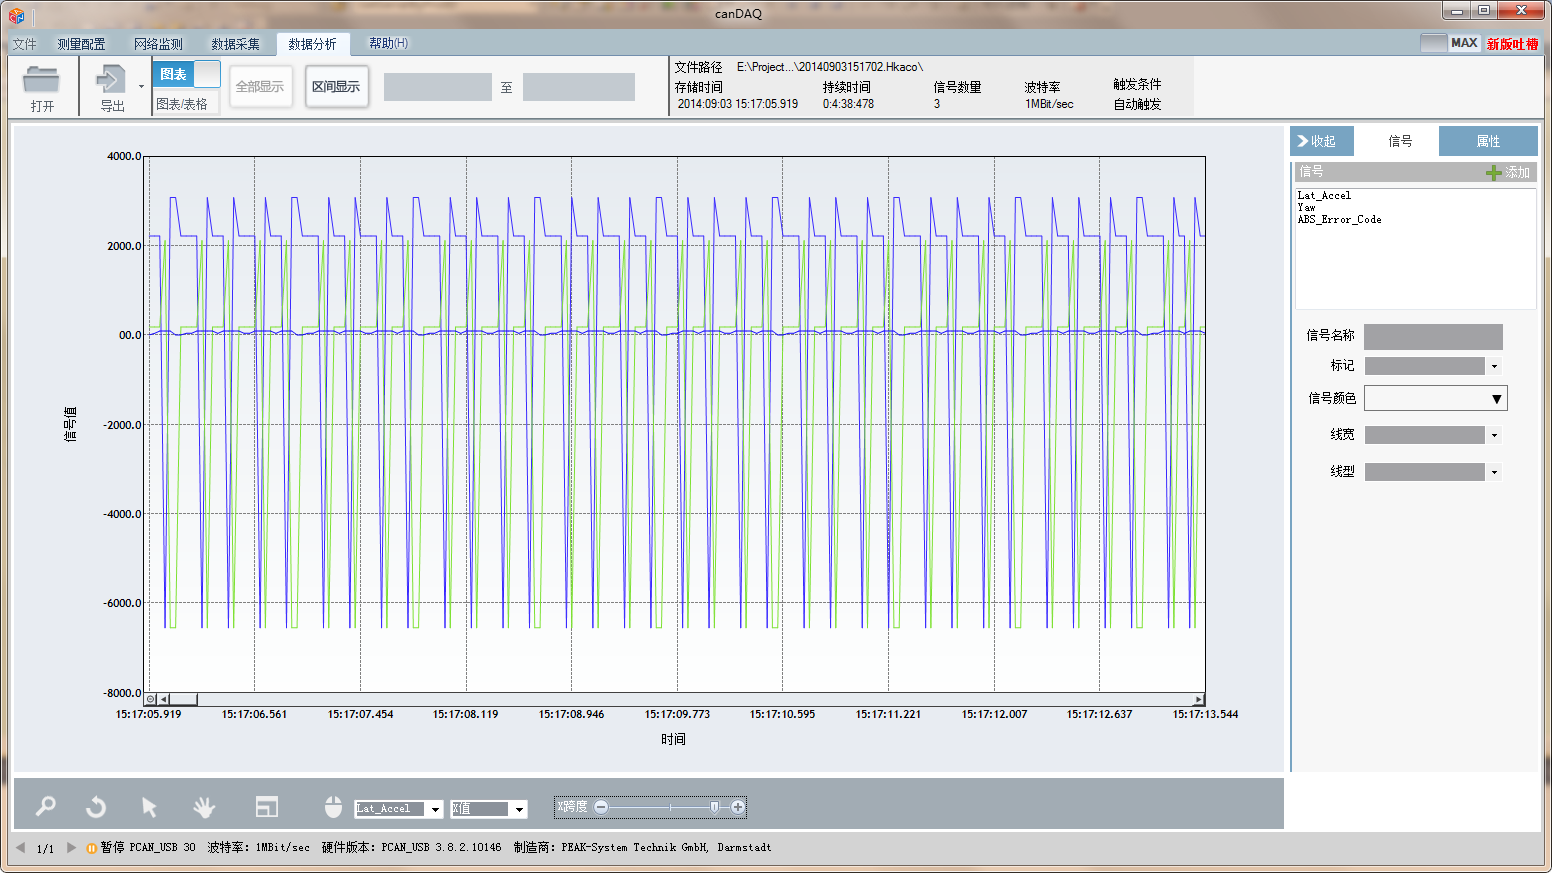
Task: Expand the 线型 line type dropdown
Action: click(x=1494, y=472)
